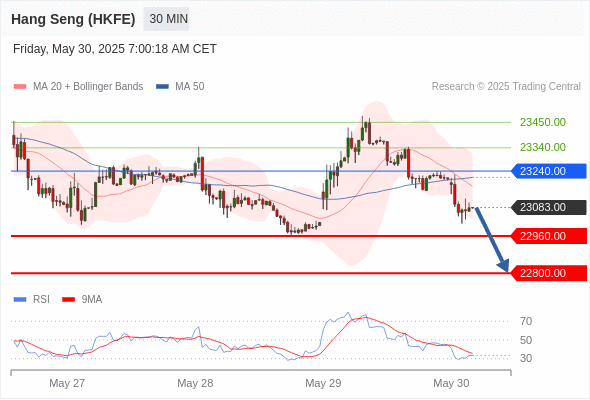Click the blue downward forecast arrow head
Viewport: 590px width, 400px height.
point(503,265)
